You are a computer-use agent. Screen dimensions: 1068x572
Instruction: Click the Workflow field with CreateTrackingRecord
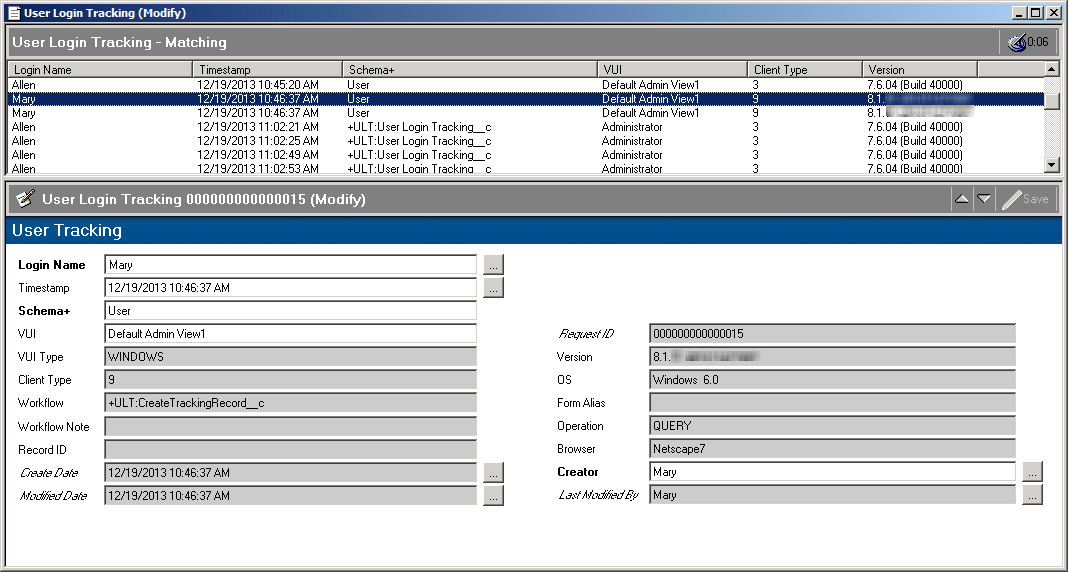click(x=291, y=403)
